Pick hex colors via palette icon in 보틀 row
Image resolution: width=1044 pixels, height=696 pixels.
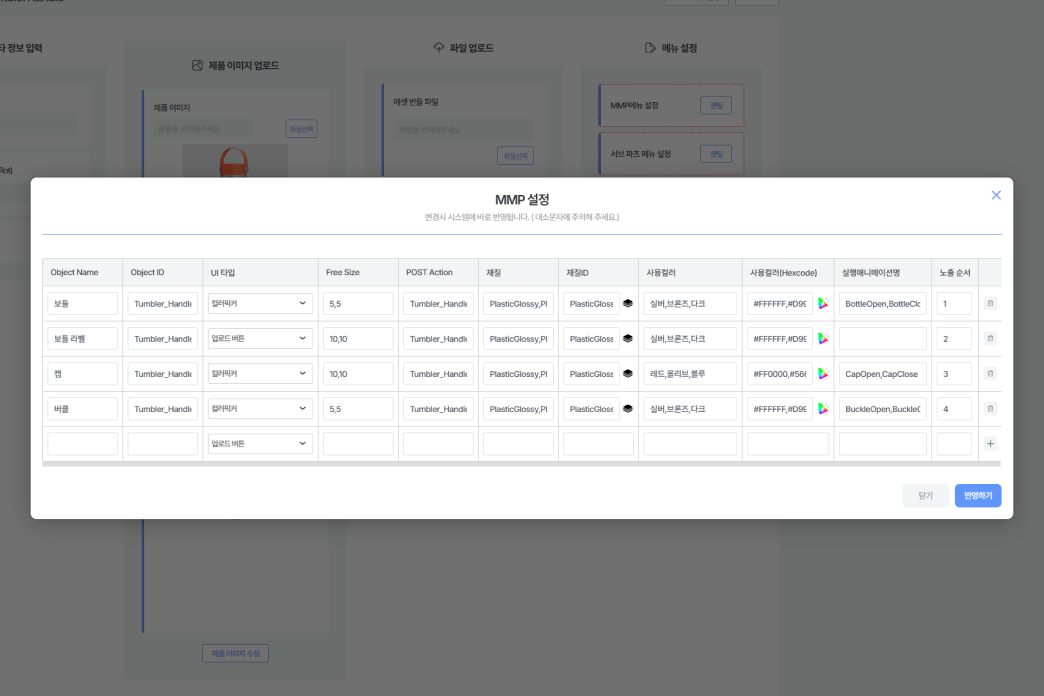point(823,304)
